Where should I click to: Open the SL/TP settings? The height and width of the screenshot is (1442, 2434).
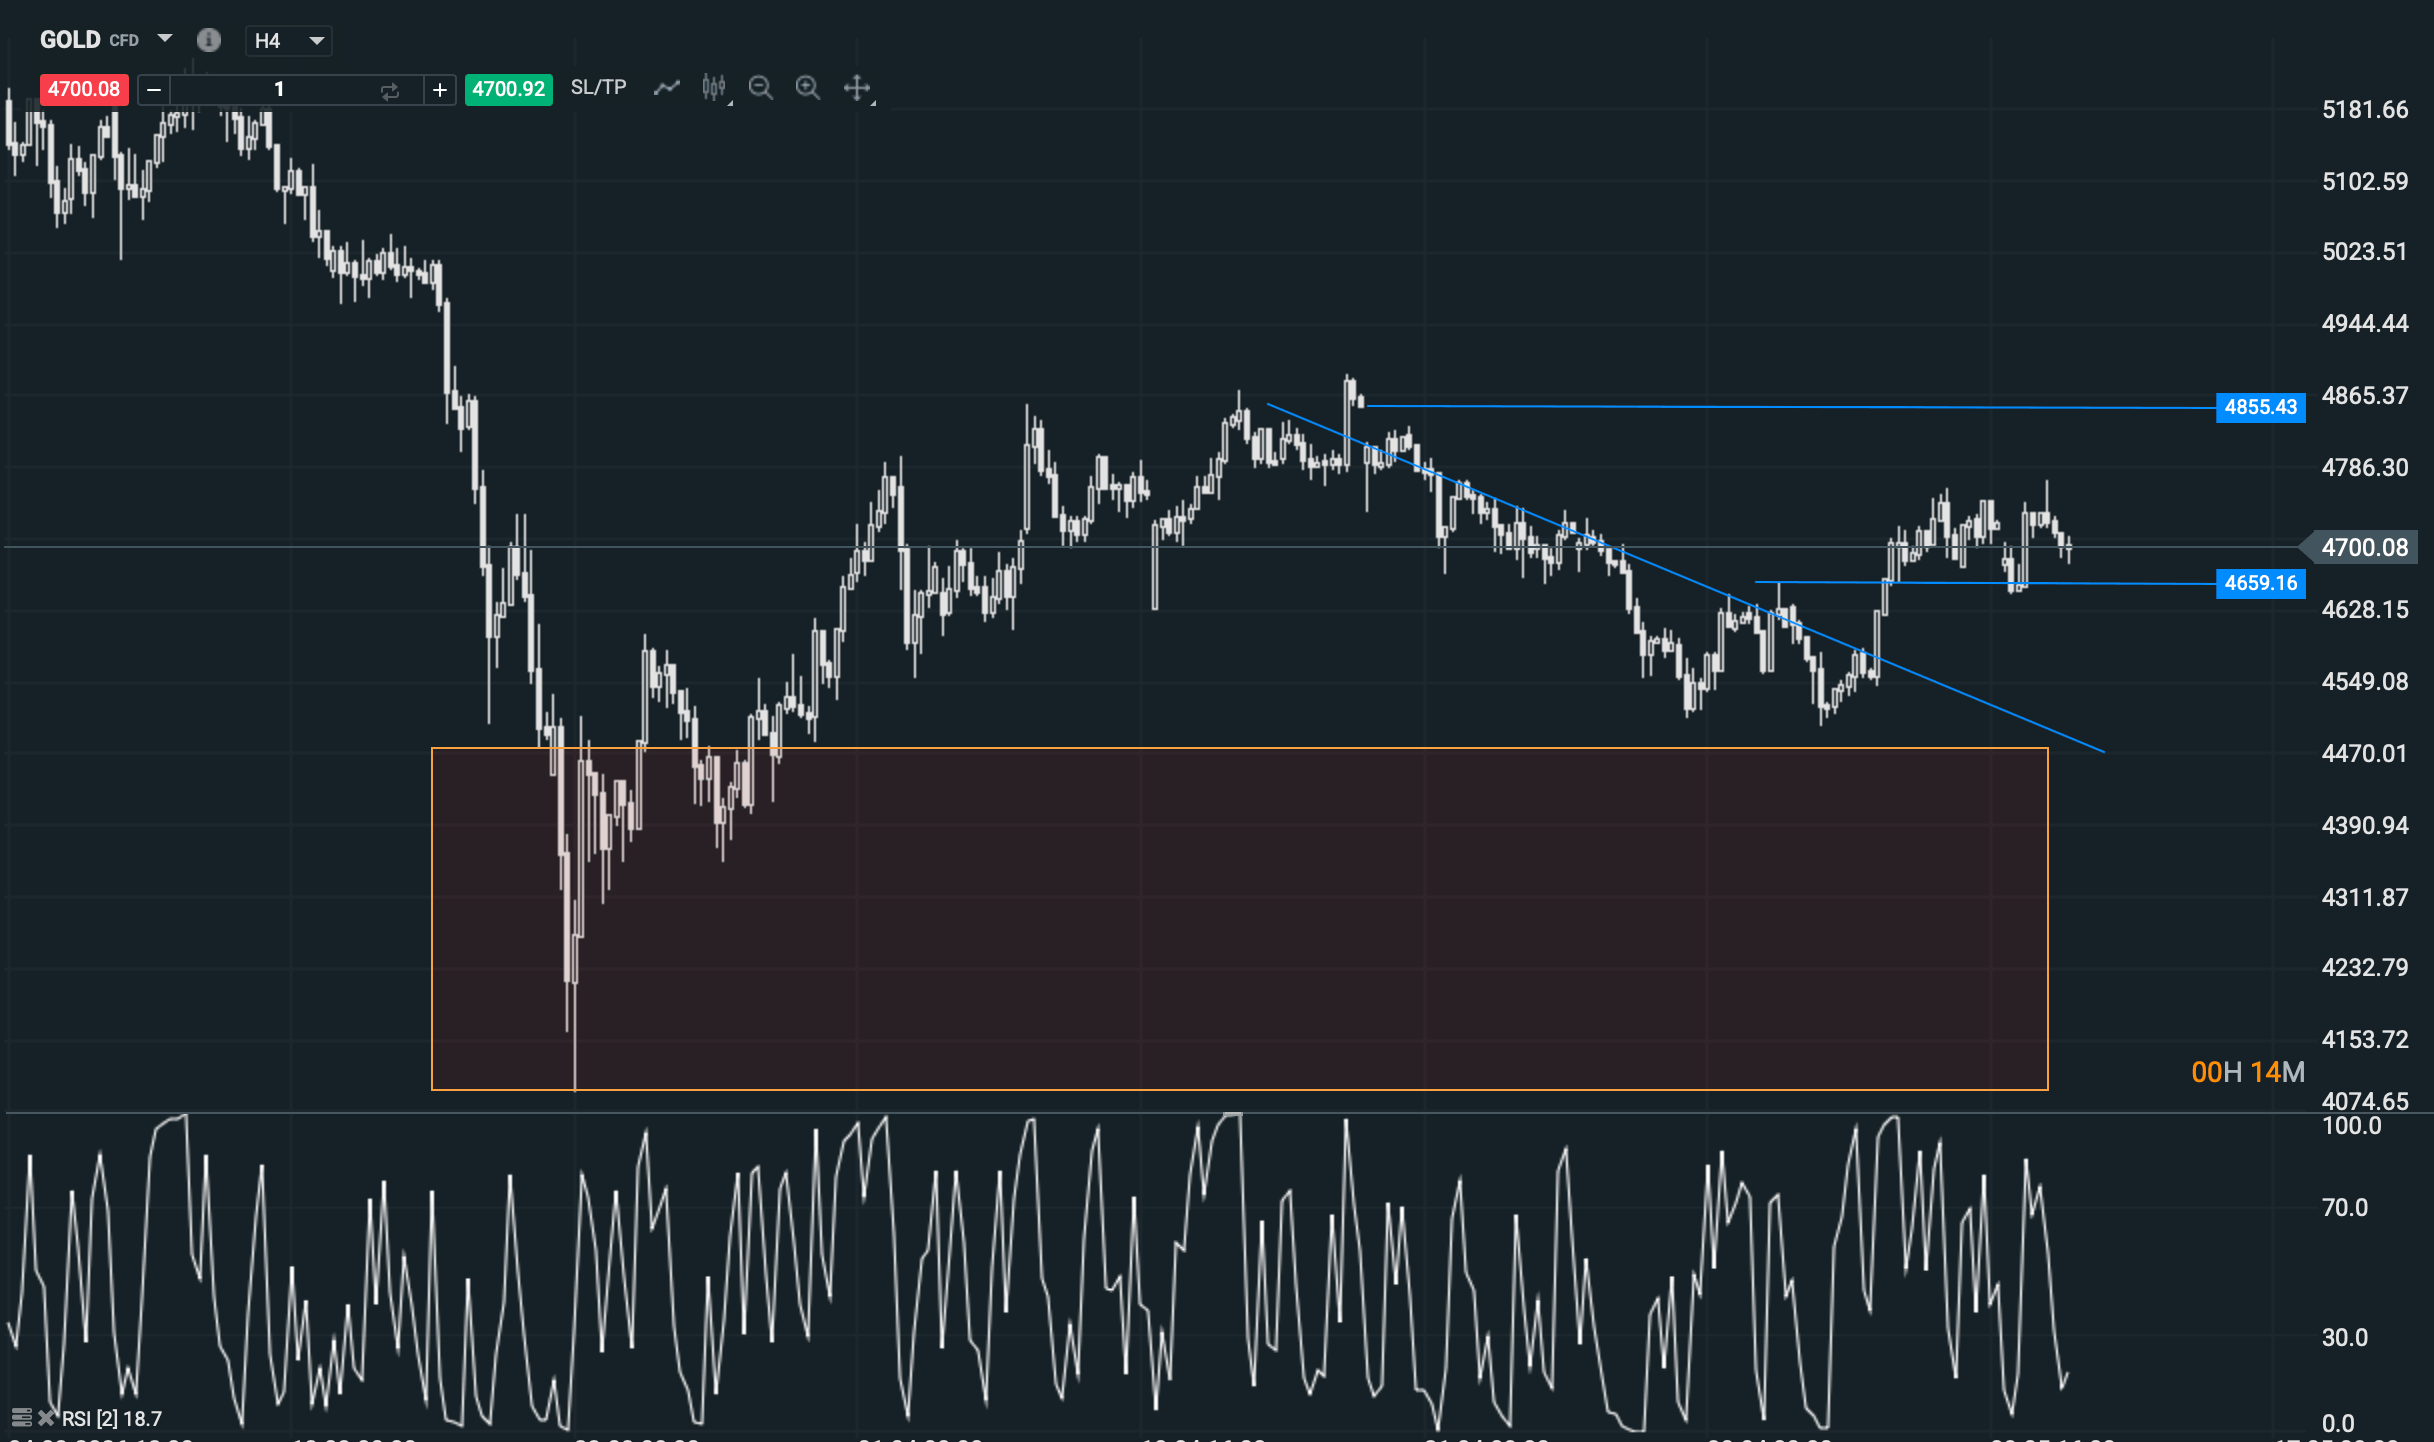coord(598,88)
